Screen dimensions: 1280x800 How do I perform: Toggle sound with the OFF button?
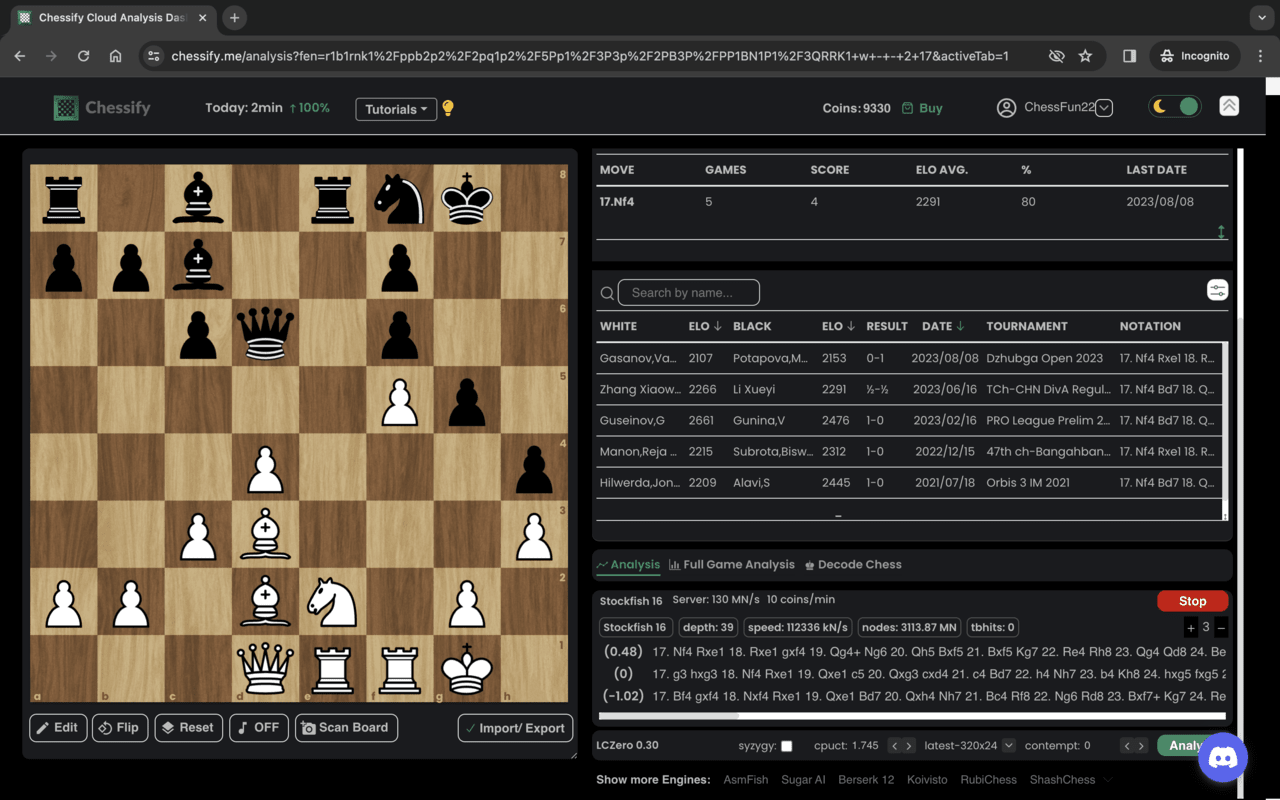coord(258,727)
